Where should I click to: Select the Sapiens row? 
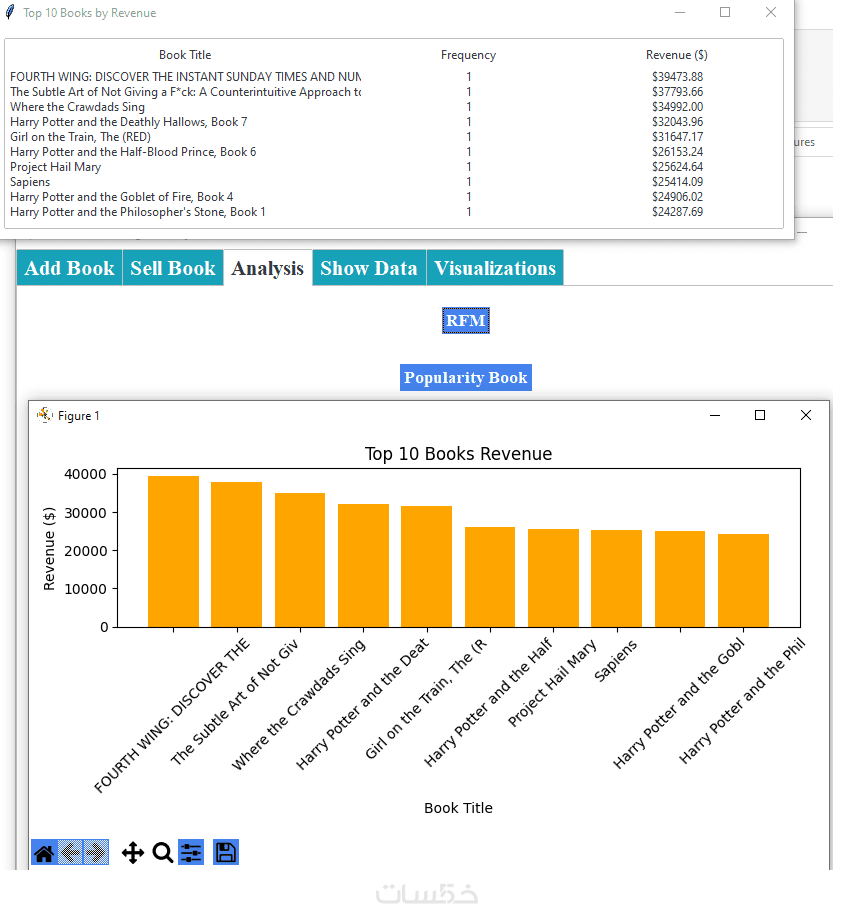[393, 182]
